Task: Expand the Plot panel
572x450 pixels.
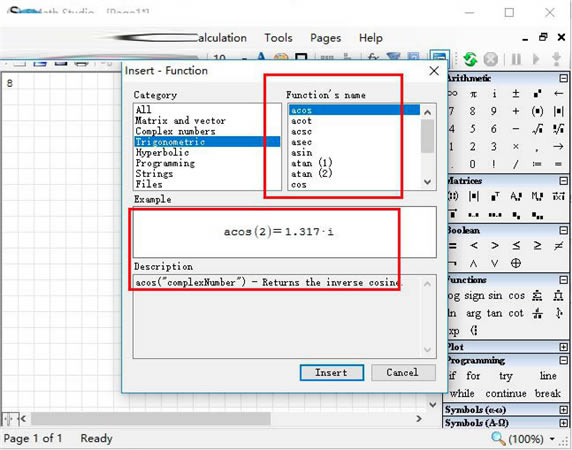Action: coord(564,347)
